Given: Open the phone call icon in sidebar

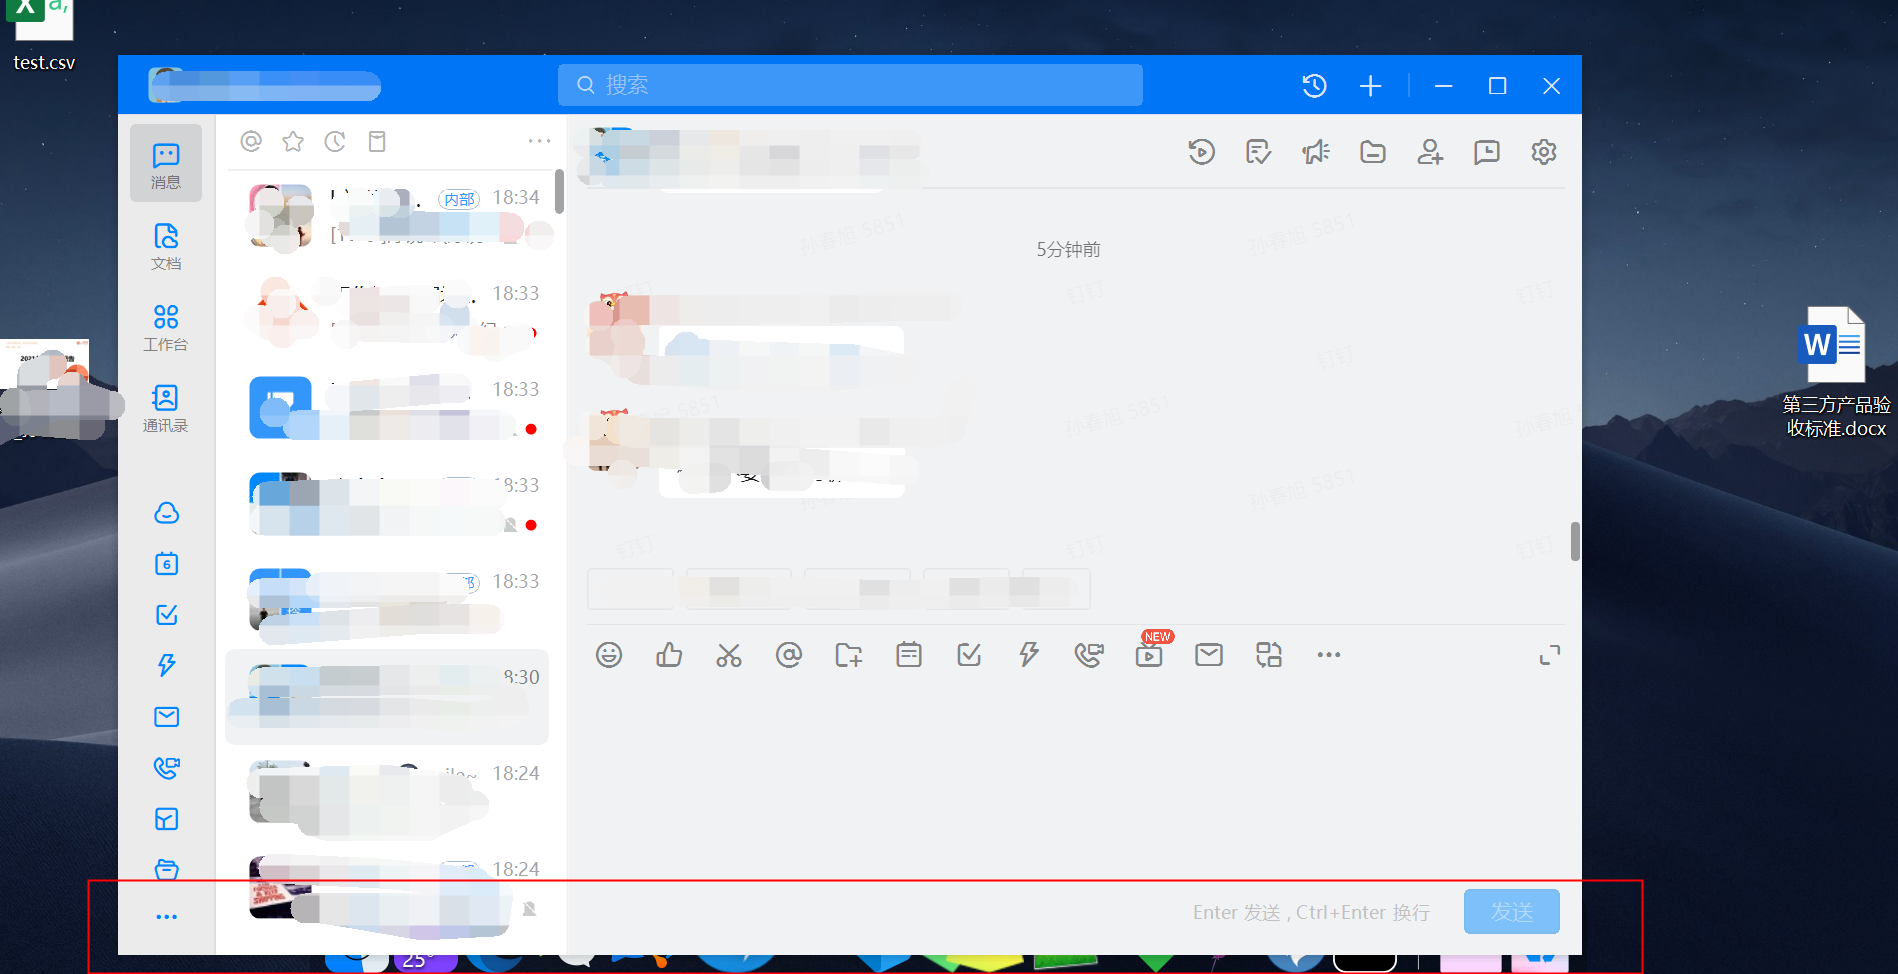Looking at the screenshot, I should (167, 768).
